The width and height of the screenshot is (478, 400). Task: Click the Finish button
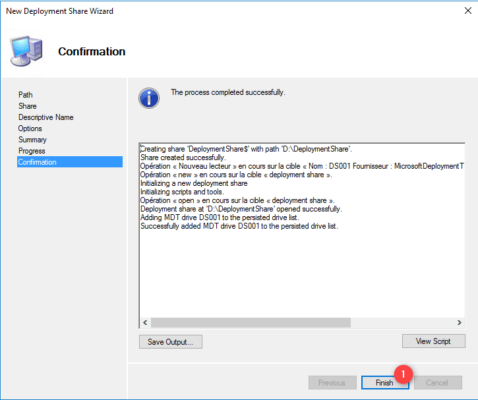click(x=385, y=382)
